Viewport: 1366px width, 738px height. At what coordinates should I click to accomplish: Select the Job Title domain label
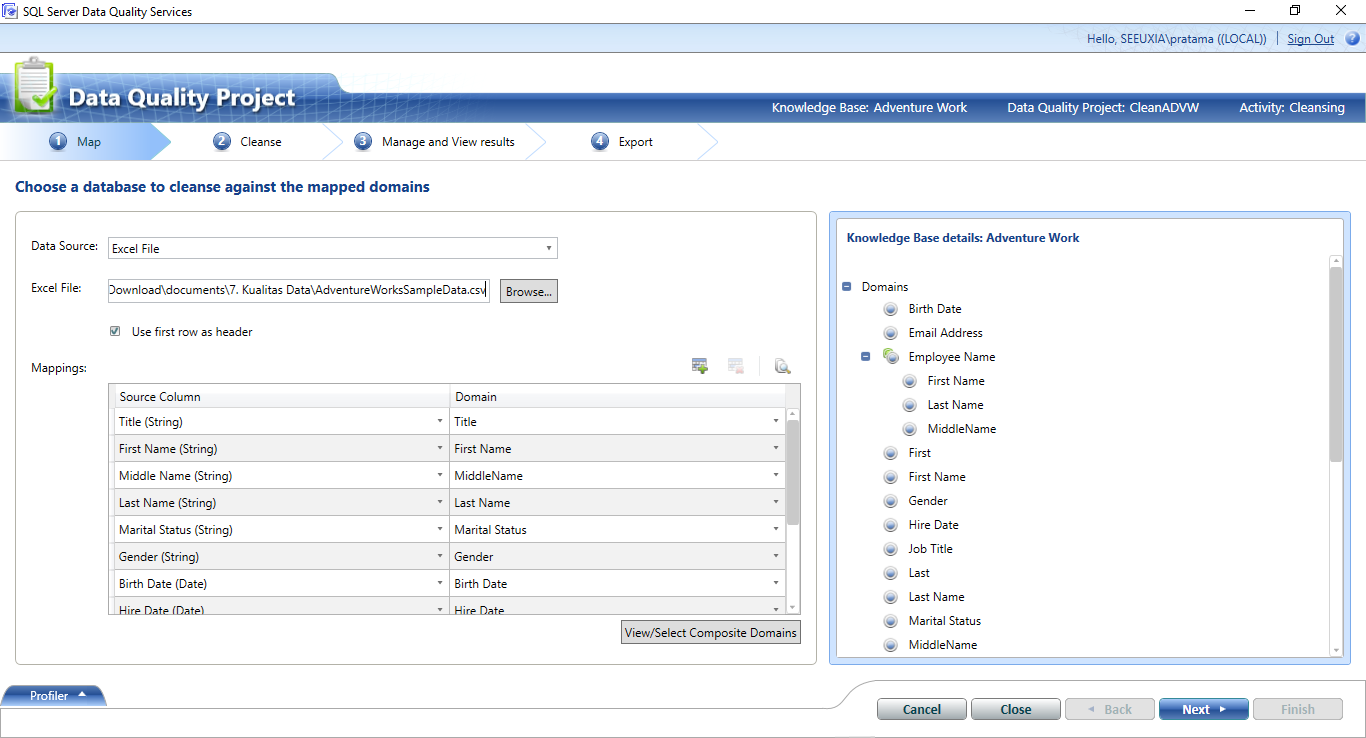click(x=931, y=549)
